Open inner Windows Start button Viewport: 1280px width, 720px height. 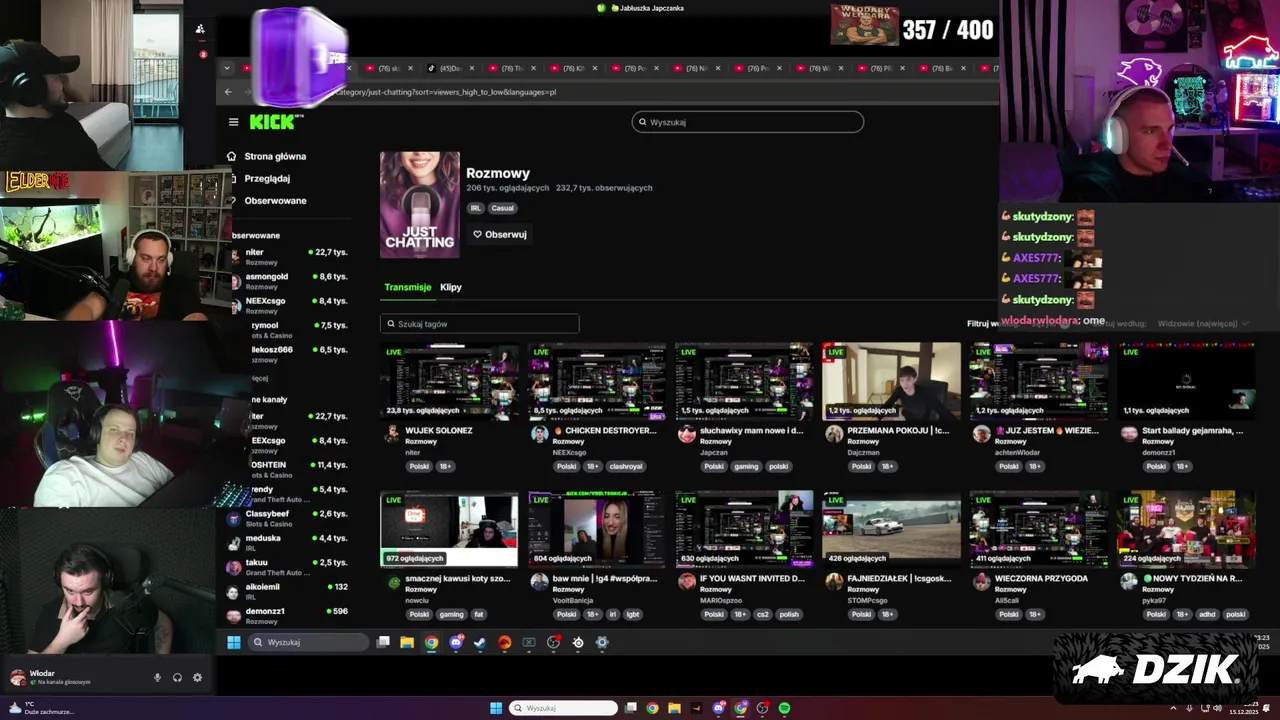pos(234,642)
